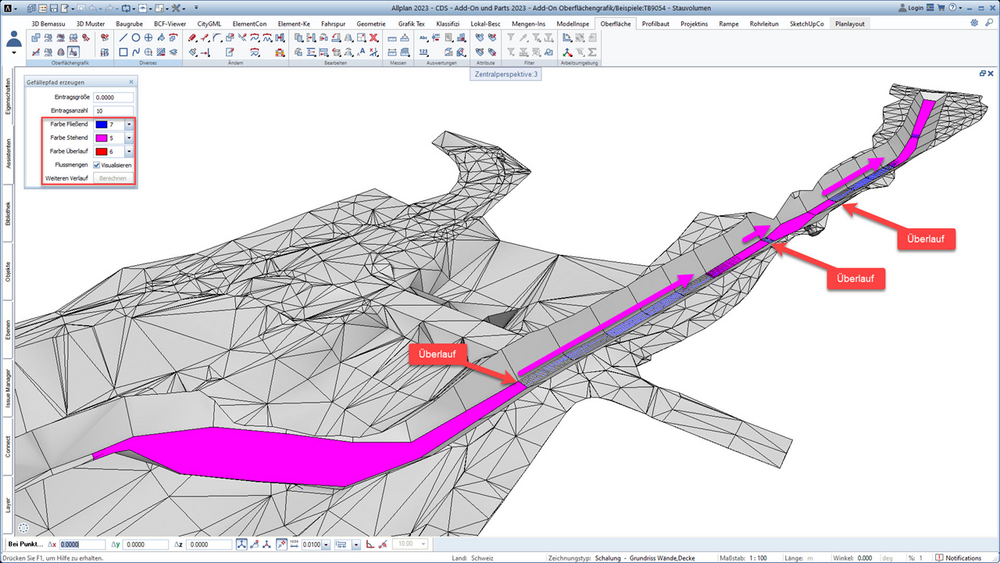Click the red X delete icon in Bearbeiten

374,38
